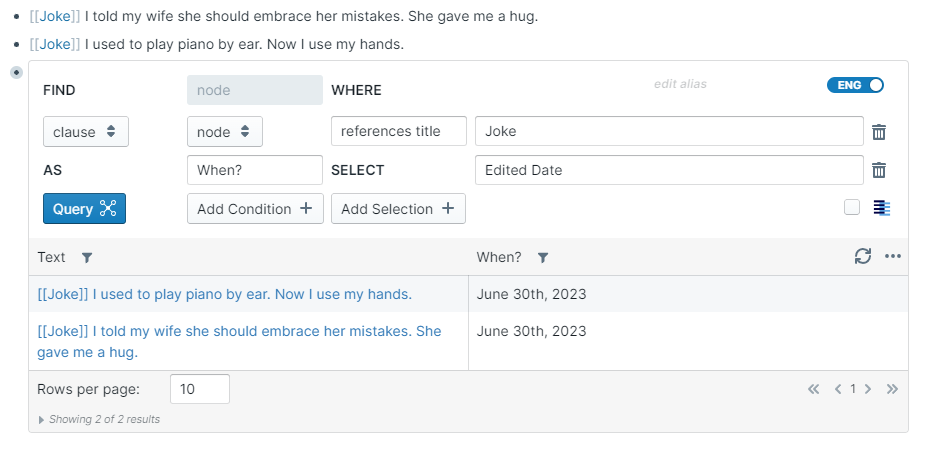Jump to the last results page
This screenshot has width=934, height=451.
click(893, 389)
